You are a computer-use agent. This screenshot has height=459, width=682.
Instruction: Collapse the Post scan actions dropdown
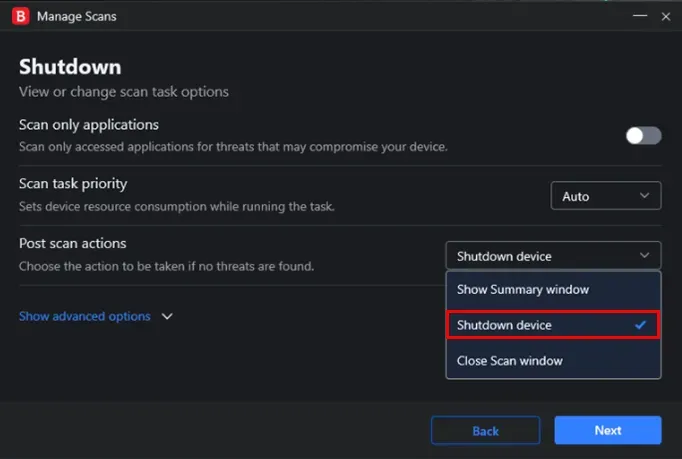(x=553, y=256)
